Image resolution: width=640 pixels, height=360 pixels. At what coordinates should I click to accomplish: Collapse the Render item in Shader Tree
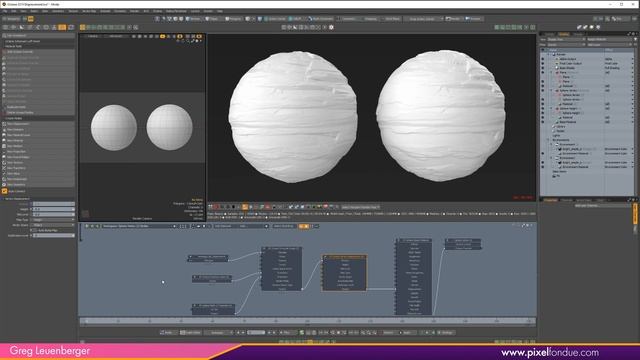point(548,54)
